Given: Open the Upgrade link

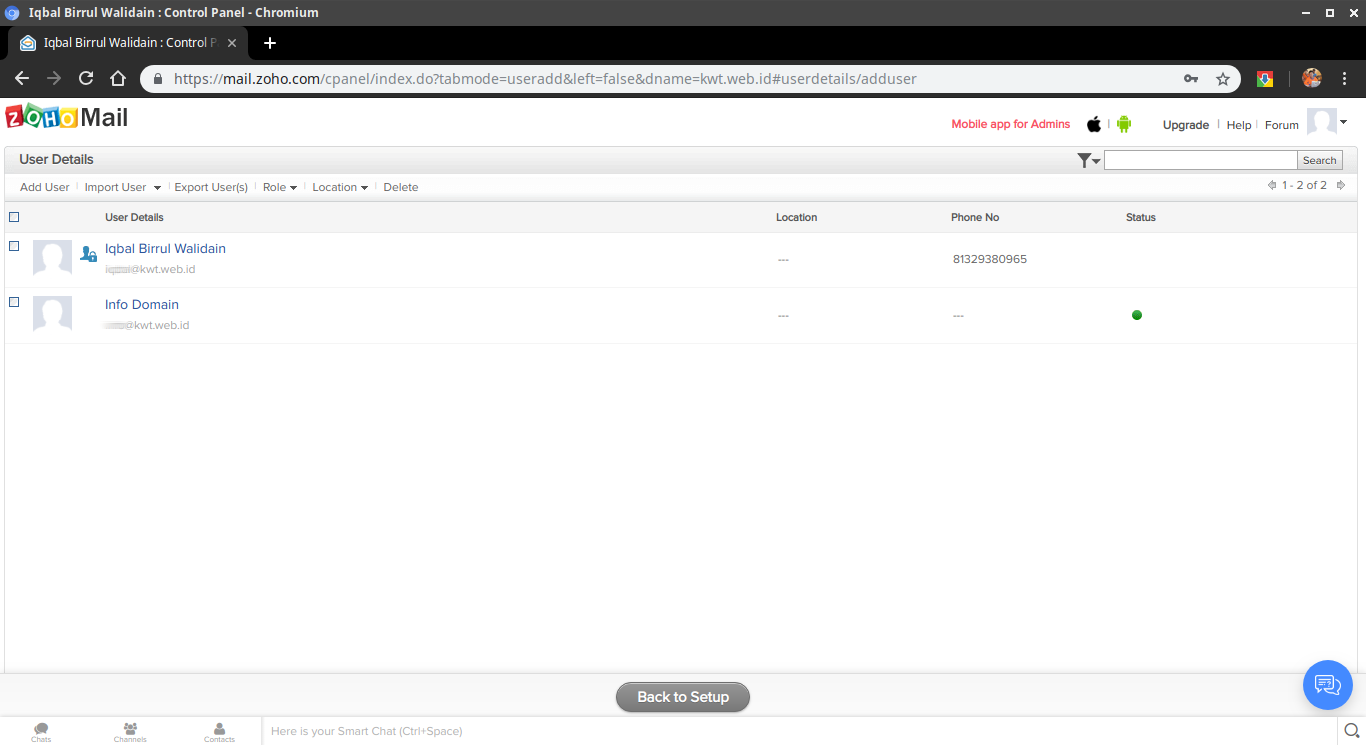Looking at the screenshot, I should 1185,125.
